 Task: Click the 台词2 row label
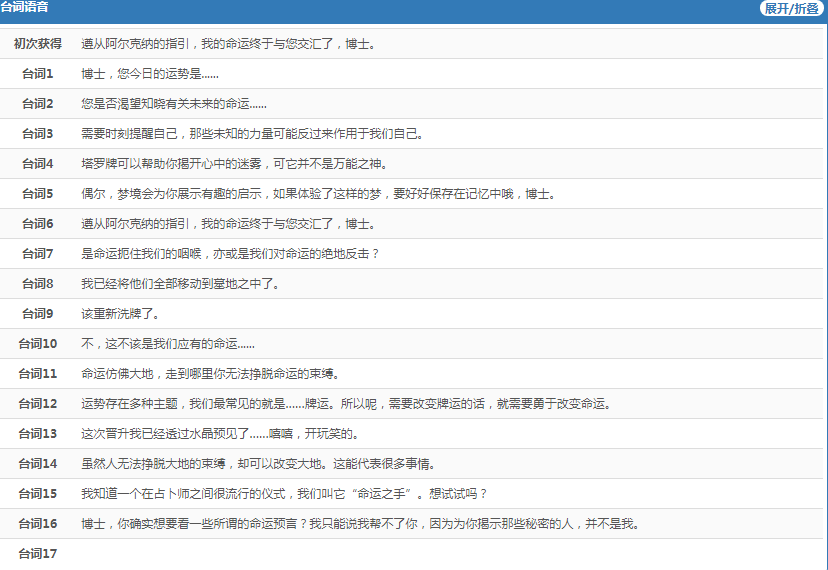[37, 104]
